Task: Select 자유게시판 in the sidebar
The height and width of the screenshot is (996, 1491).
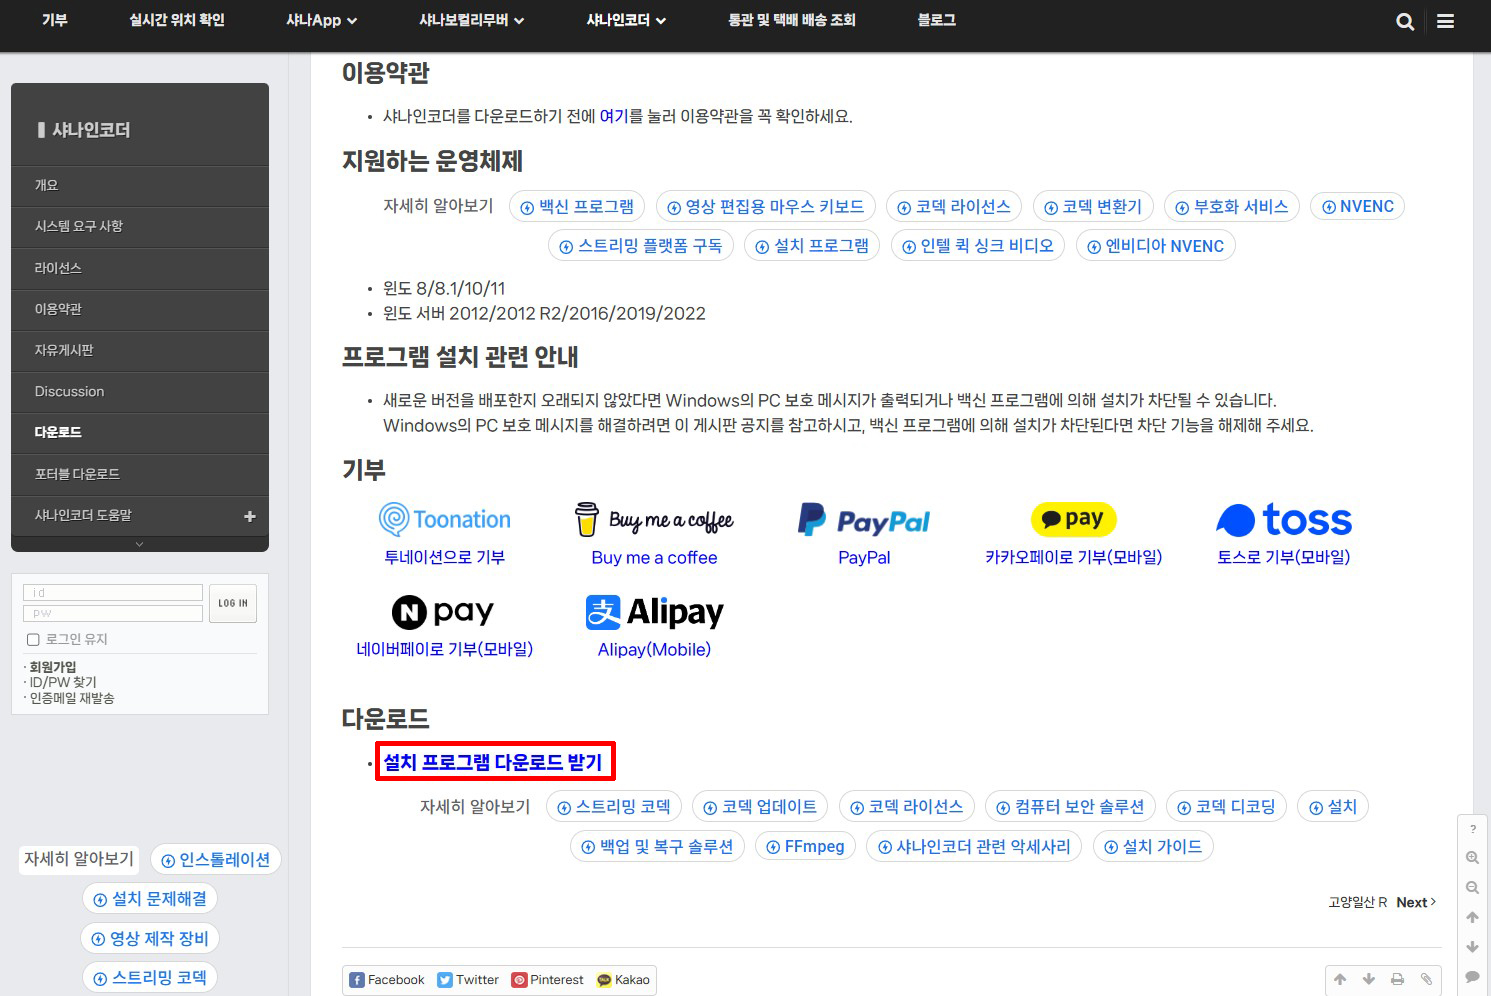Action: click(140, 351)
